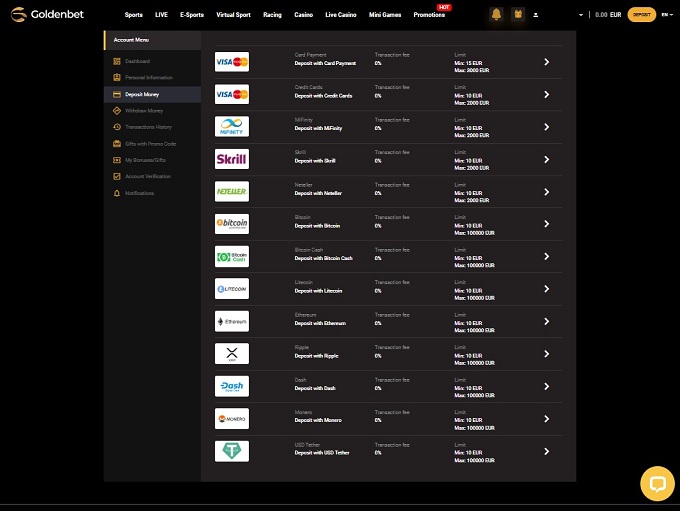Open the gift box icon in header
Viewport: 680px width, 511px height.
[x=517, y=15]
